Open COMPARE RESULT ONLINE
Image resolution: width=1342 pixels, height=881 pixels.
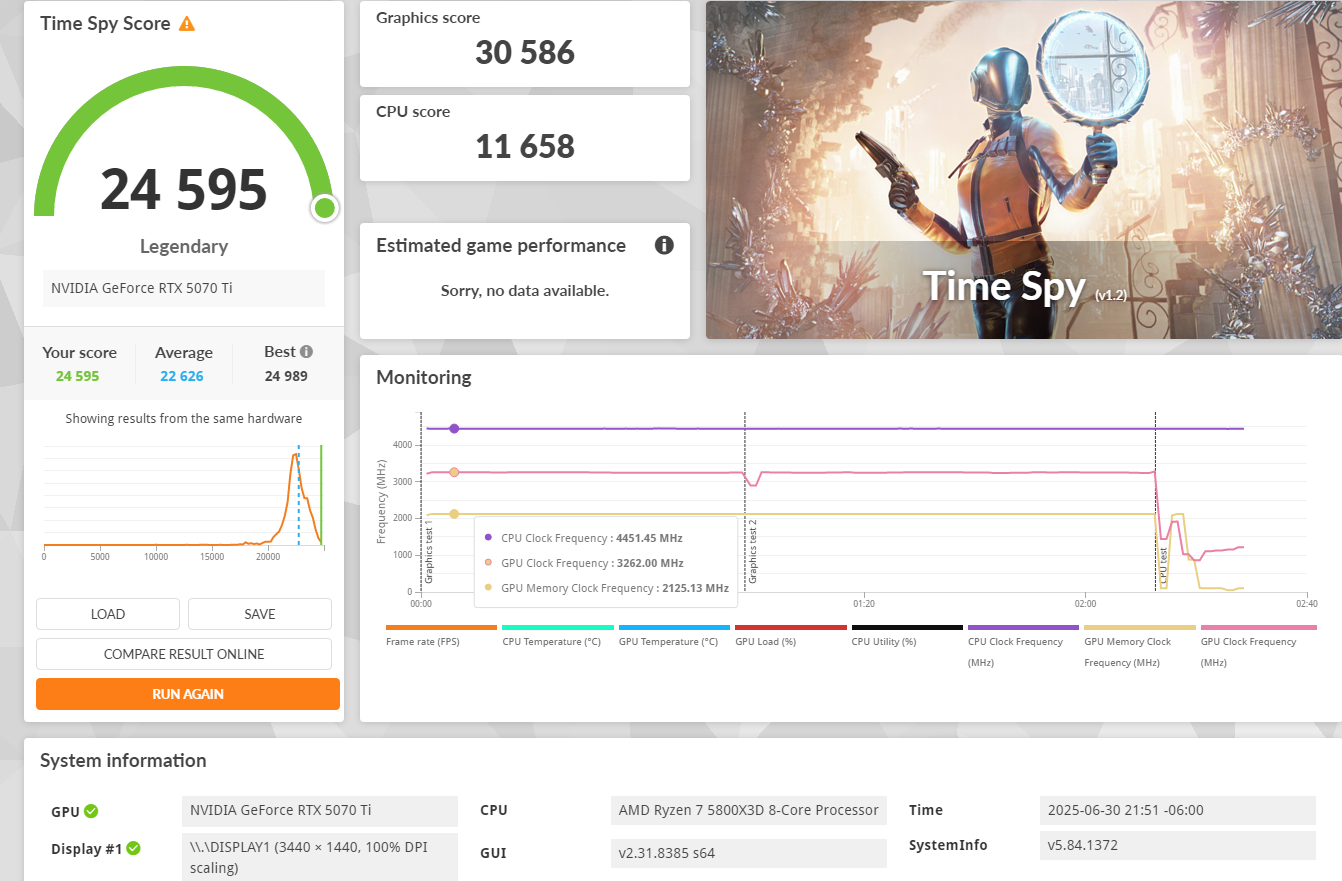pyautogui.click(x=184, y=654)
